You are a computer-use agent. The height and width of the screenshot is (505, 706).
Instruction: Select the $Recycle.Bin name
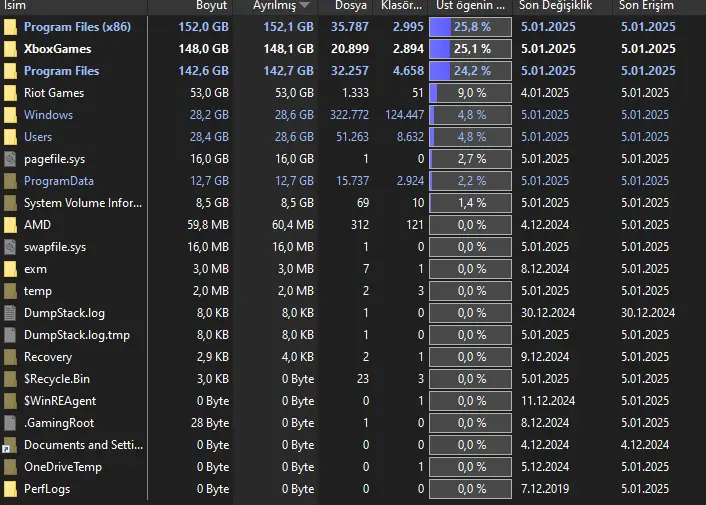coord(57,379)
